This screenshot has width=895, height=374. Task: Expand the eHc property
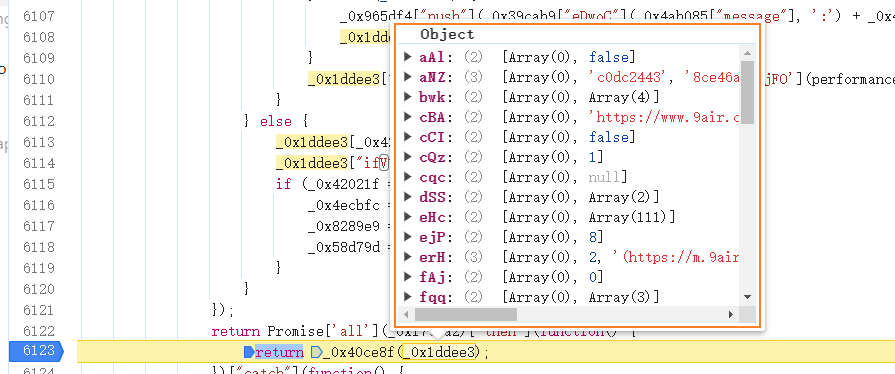pos(408,216)
